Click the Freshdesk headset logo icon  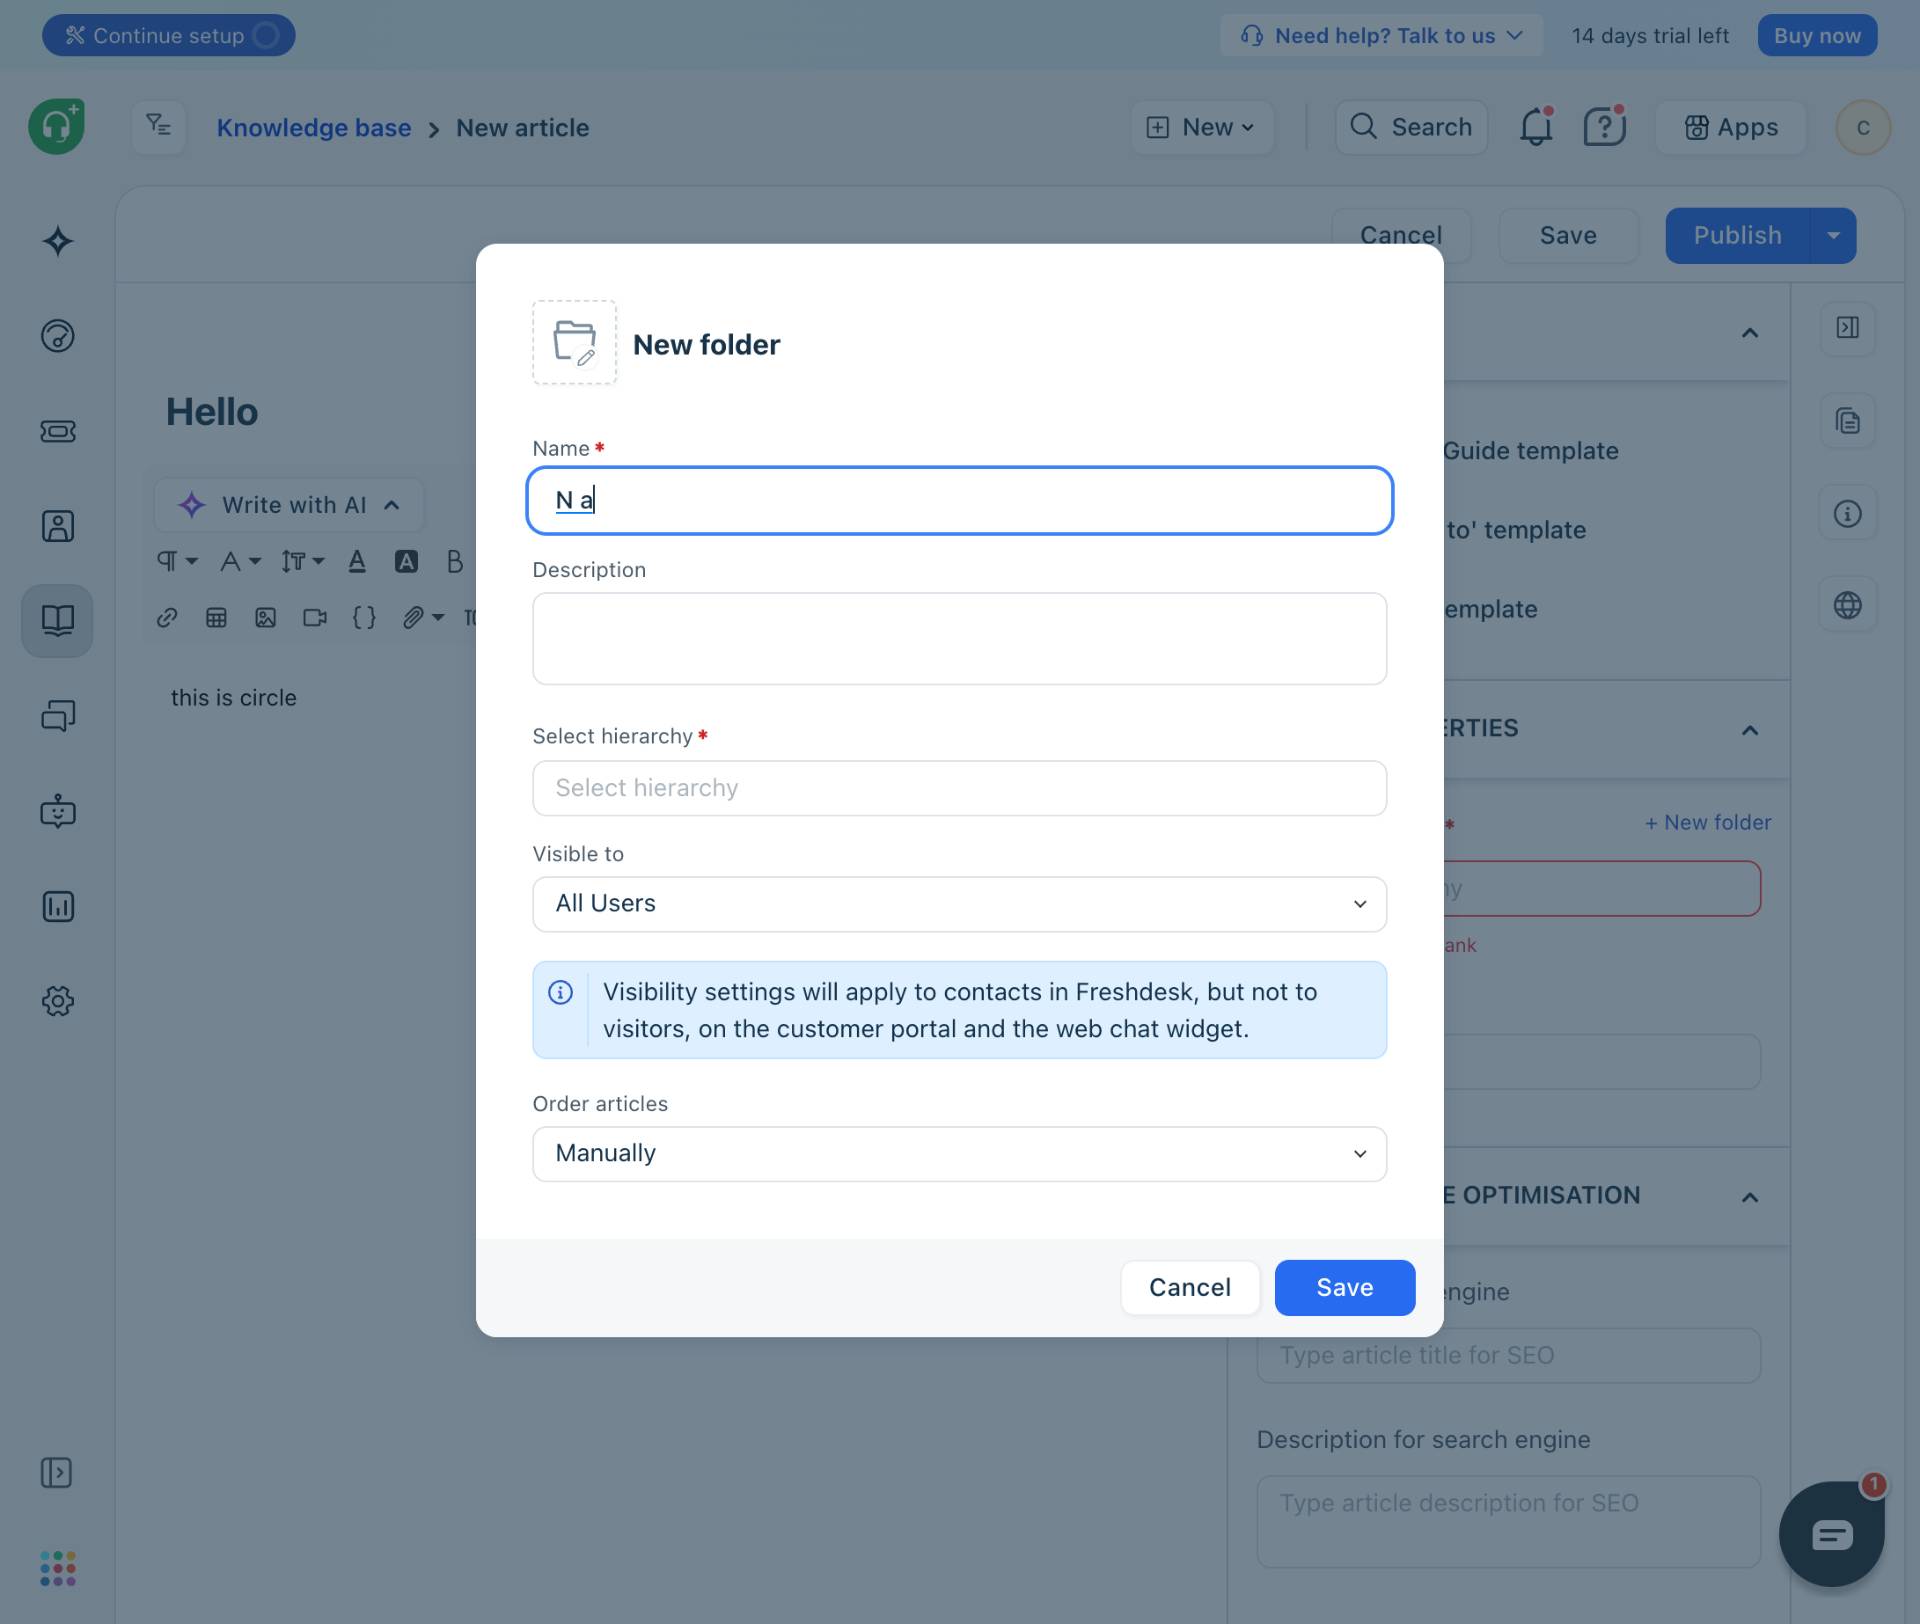56,127
